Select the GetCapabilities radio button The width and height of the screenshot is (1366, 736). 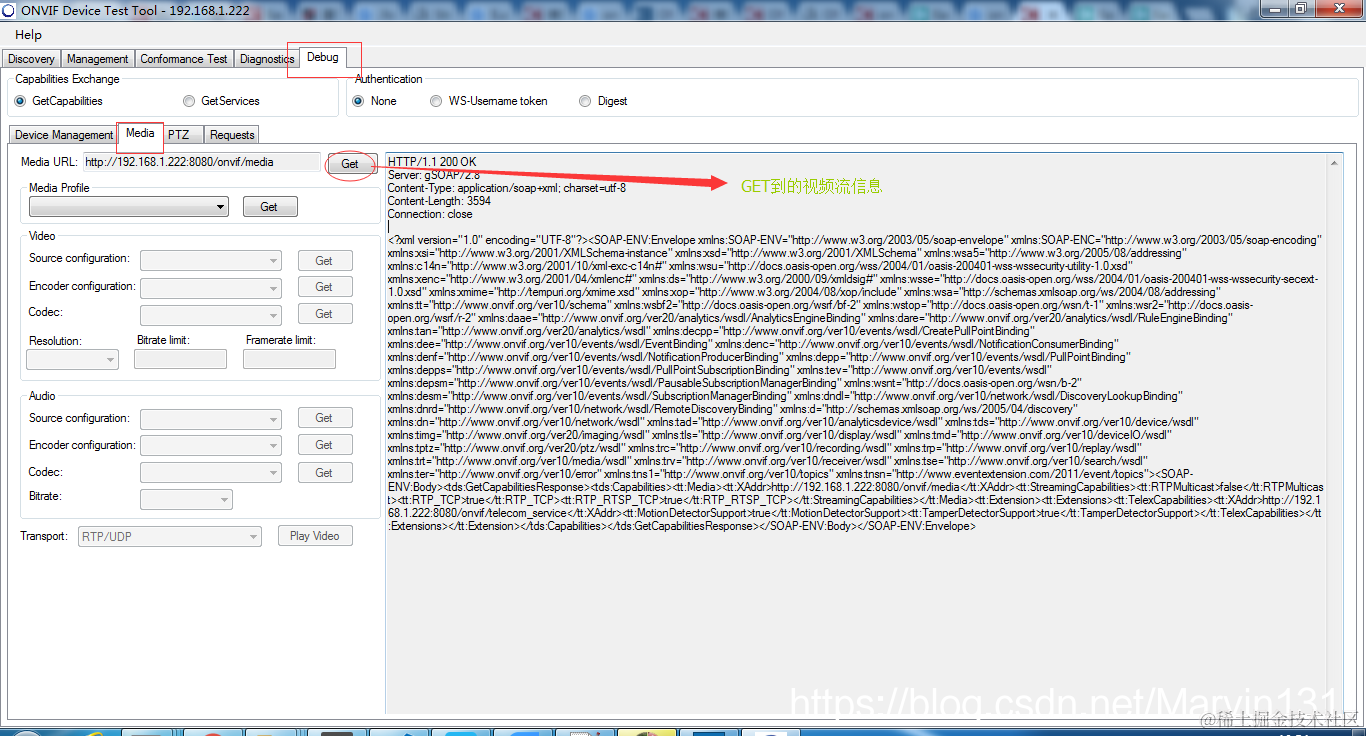(x=59, y=101)
